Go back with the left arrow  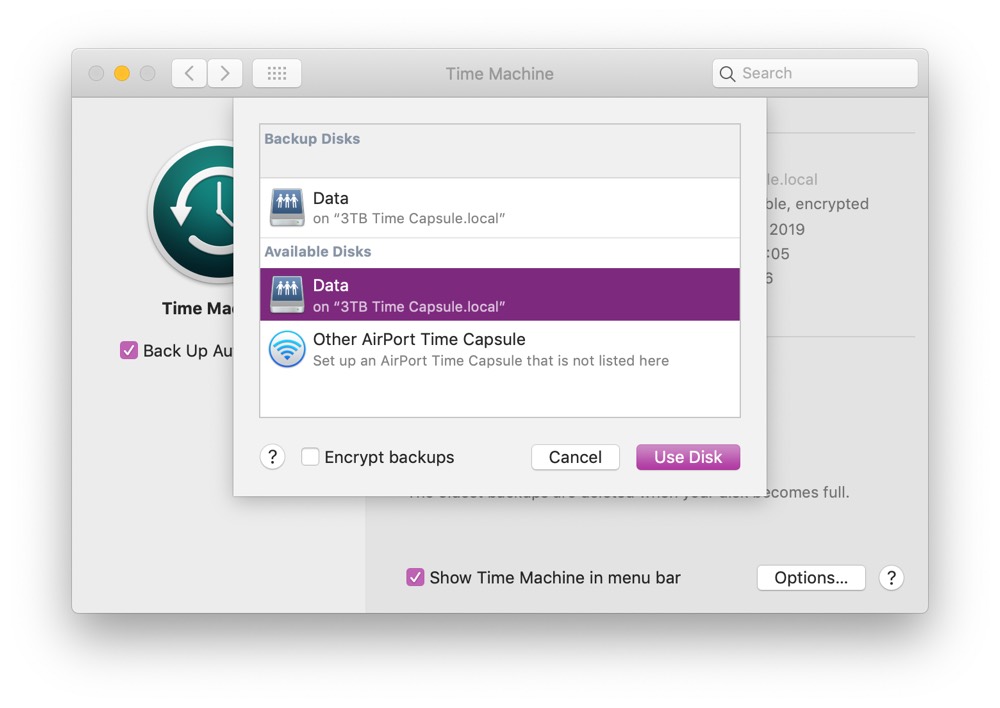189,73
